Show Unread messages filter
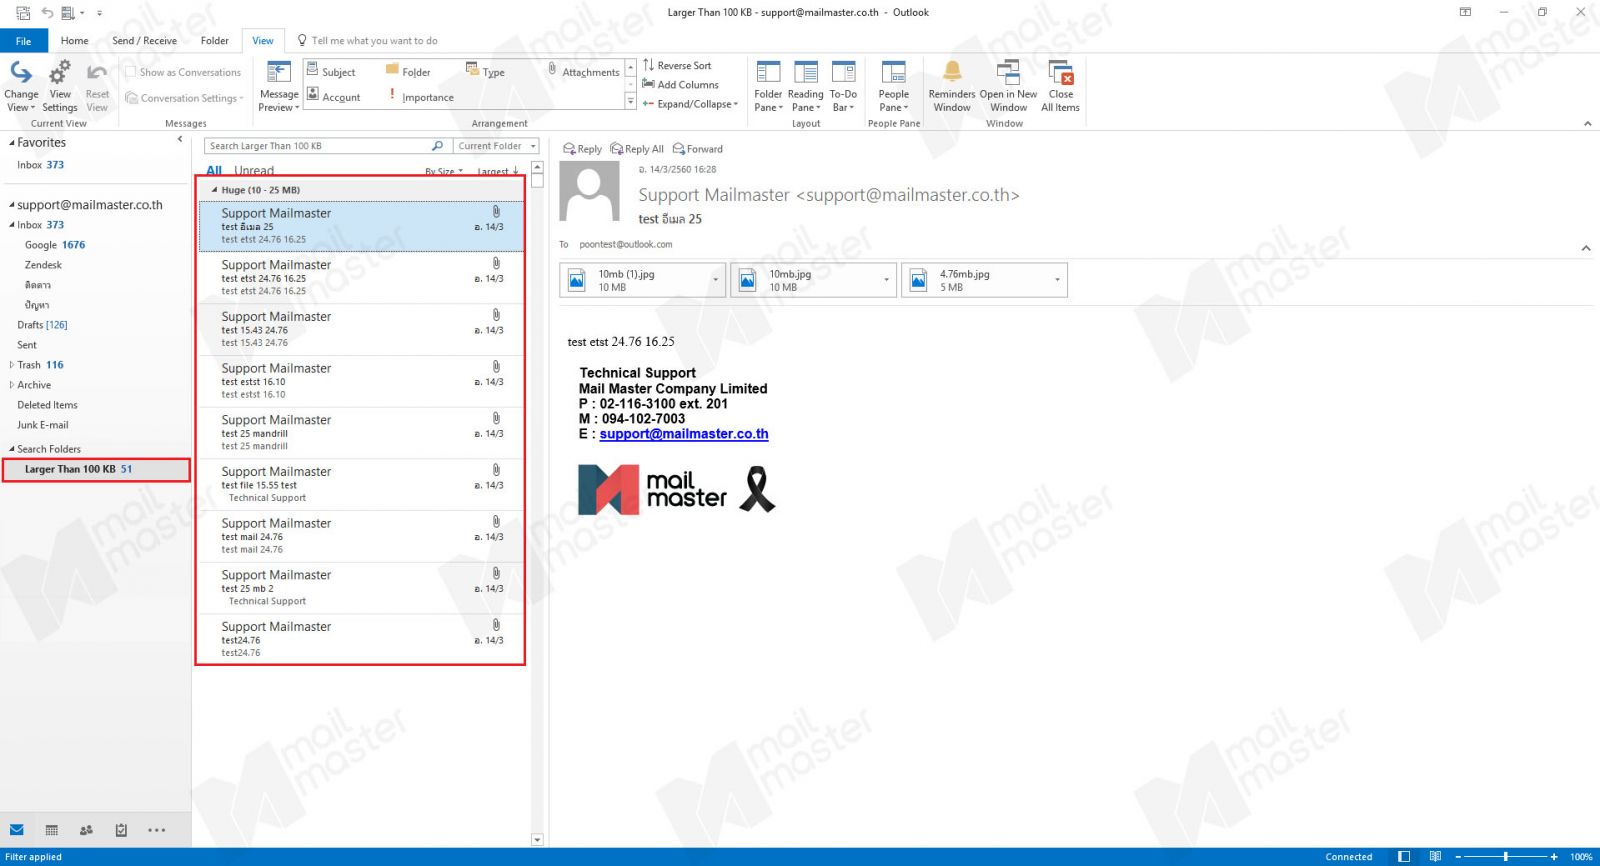The image size is (1600, 866). (254, 171)
